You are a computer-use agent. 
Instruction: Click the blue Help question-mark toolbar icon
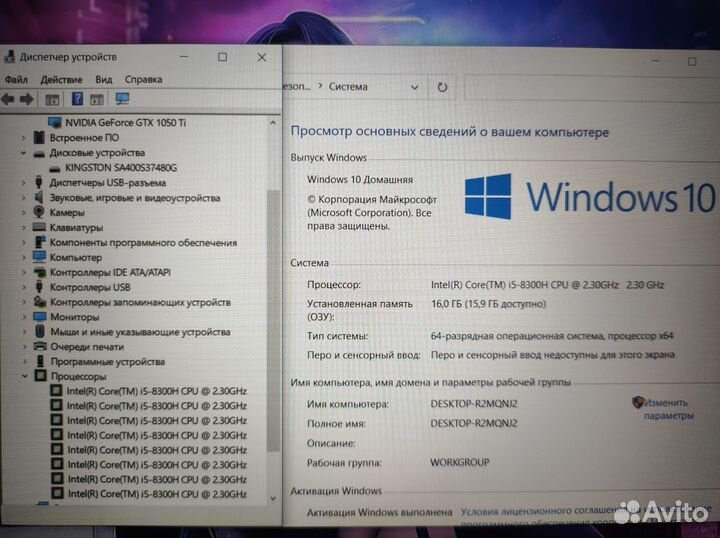coord(77,99)
